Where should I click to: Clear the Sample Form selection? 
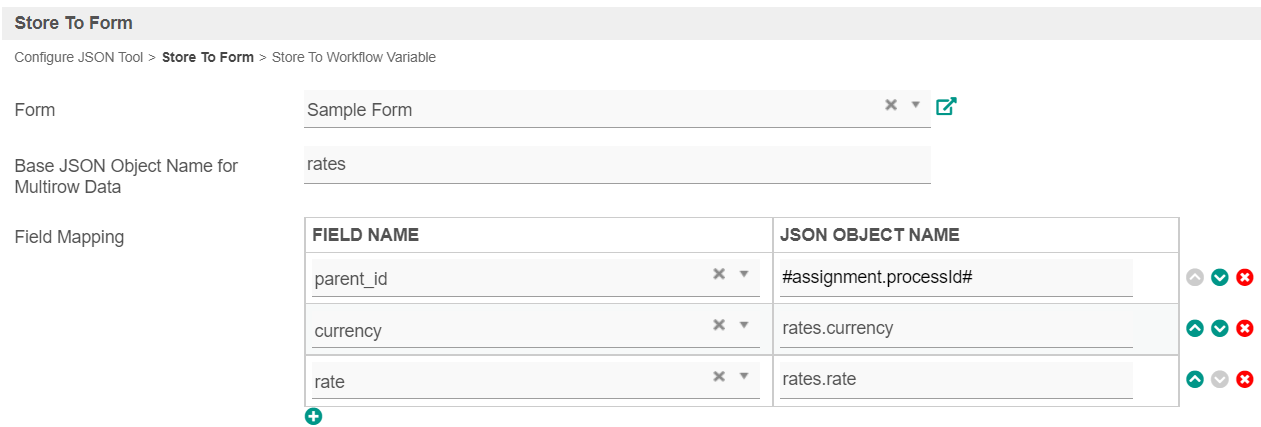[x=890, y=105]
